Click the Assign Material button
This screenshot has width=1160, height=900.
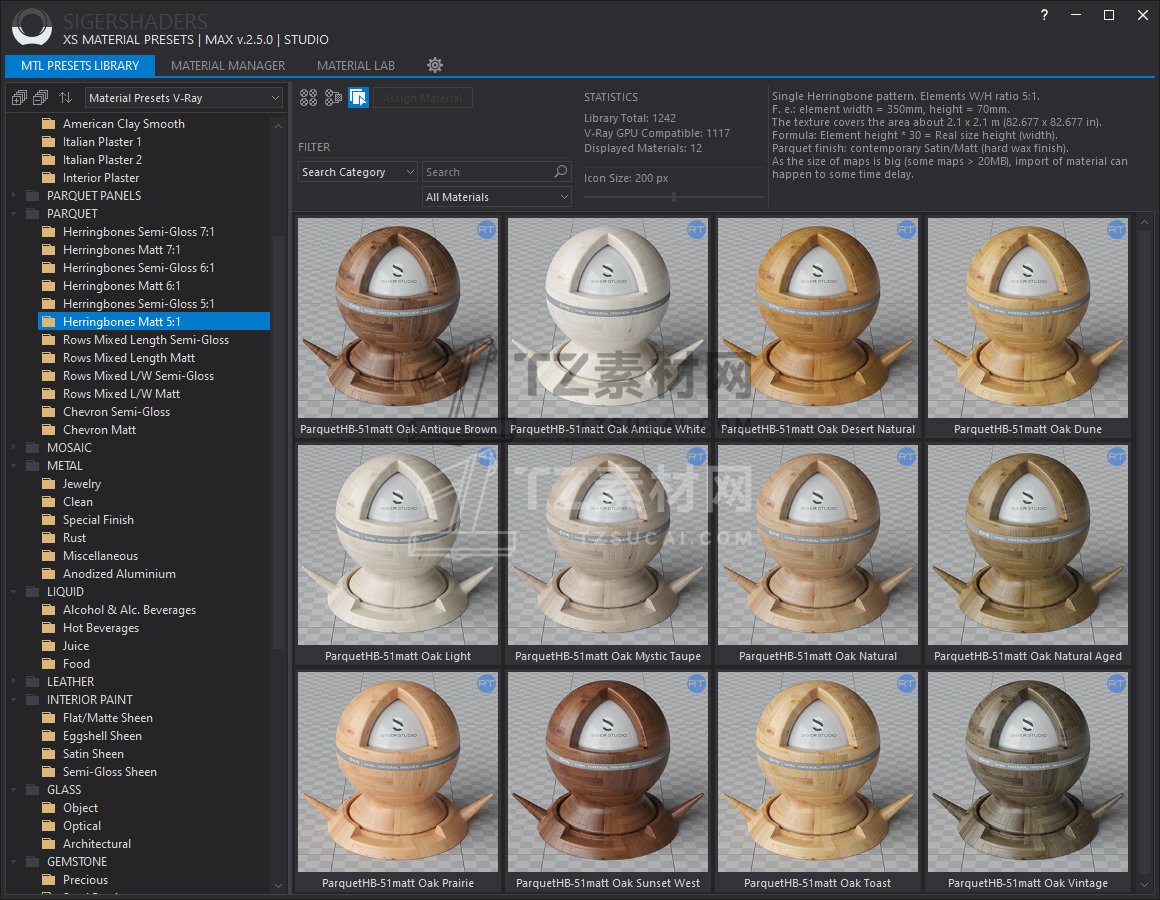click(x=422, y=98)
